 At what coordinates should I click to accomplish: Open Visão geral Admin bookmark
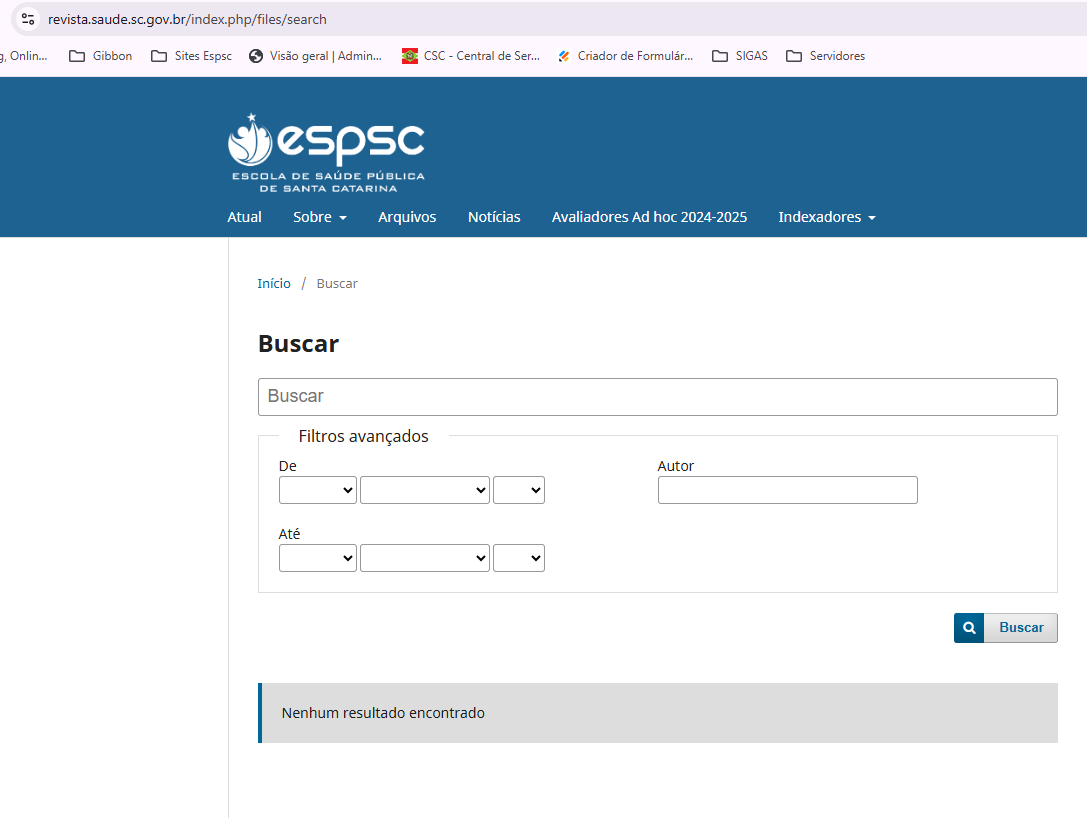pos(315,56)
